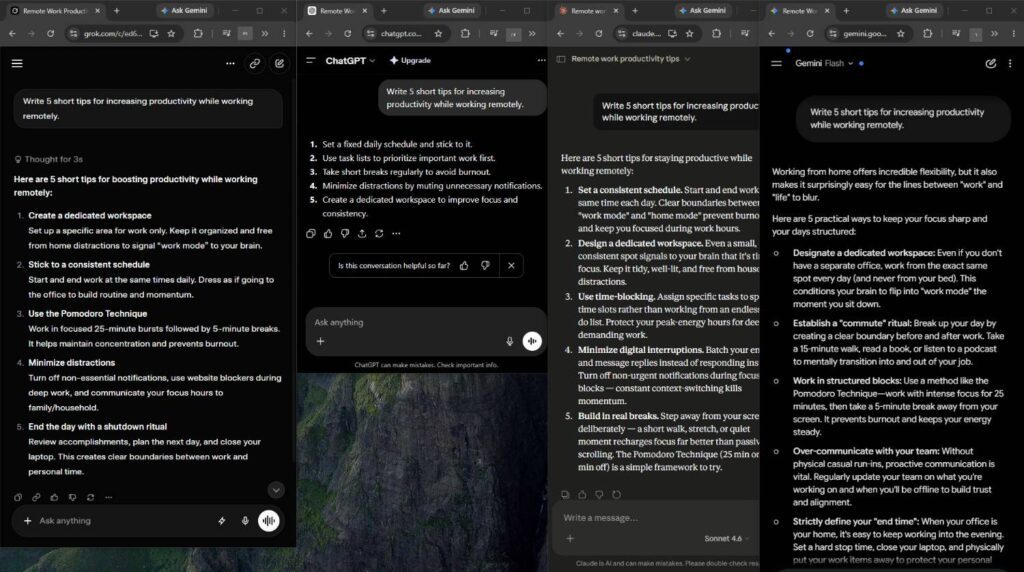1024x572 pixels.
Task: Open the Gemini Flash model dropdown
Action: tap(824, 63)
